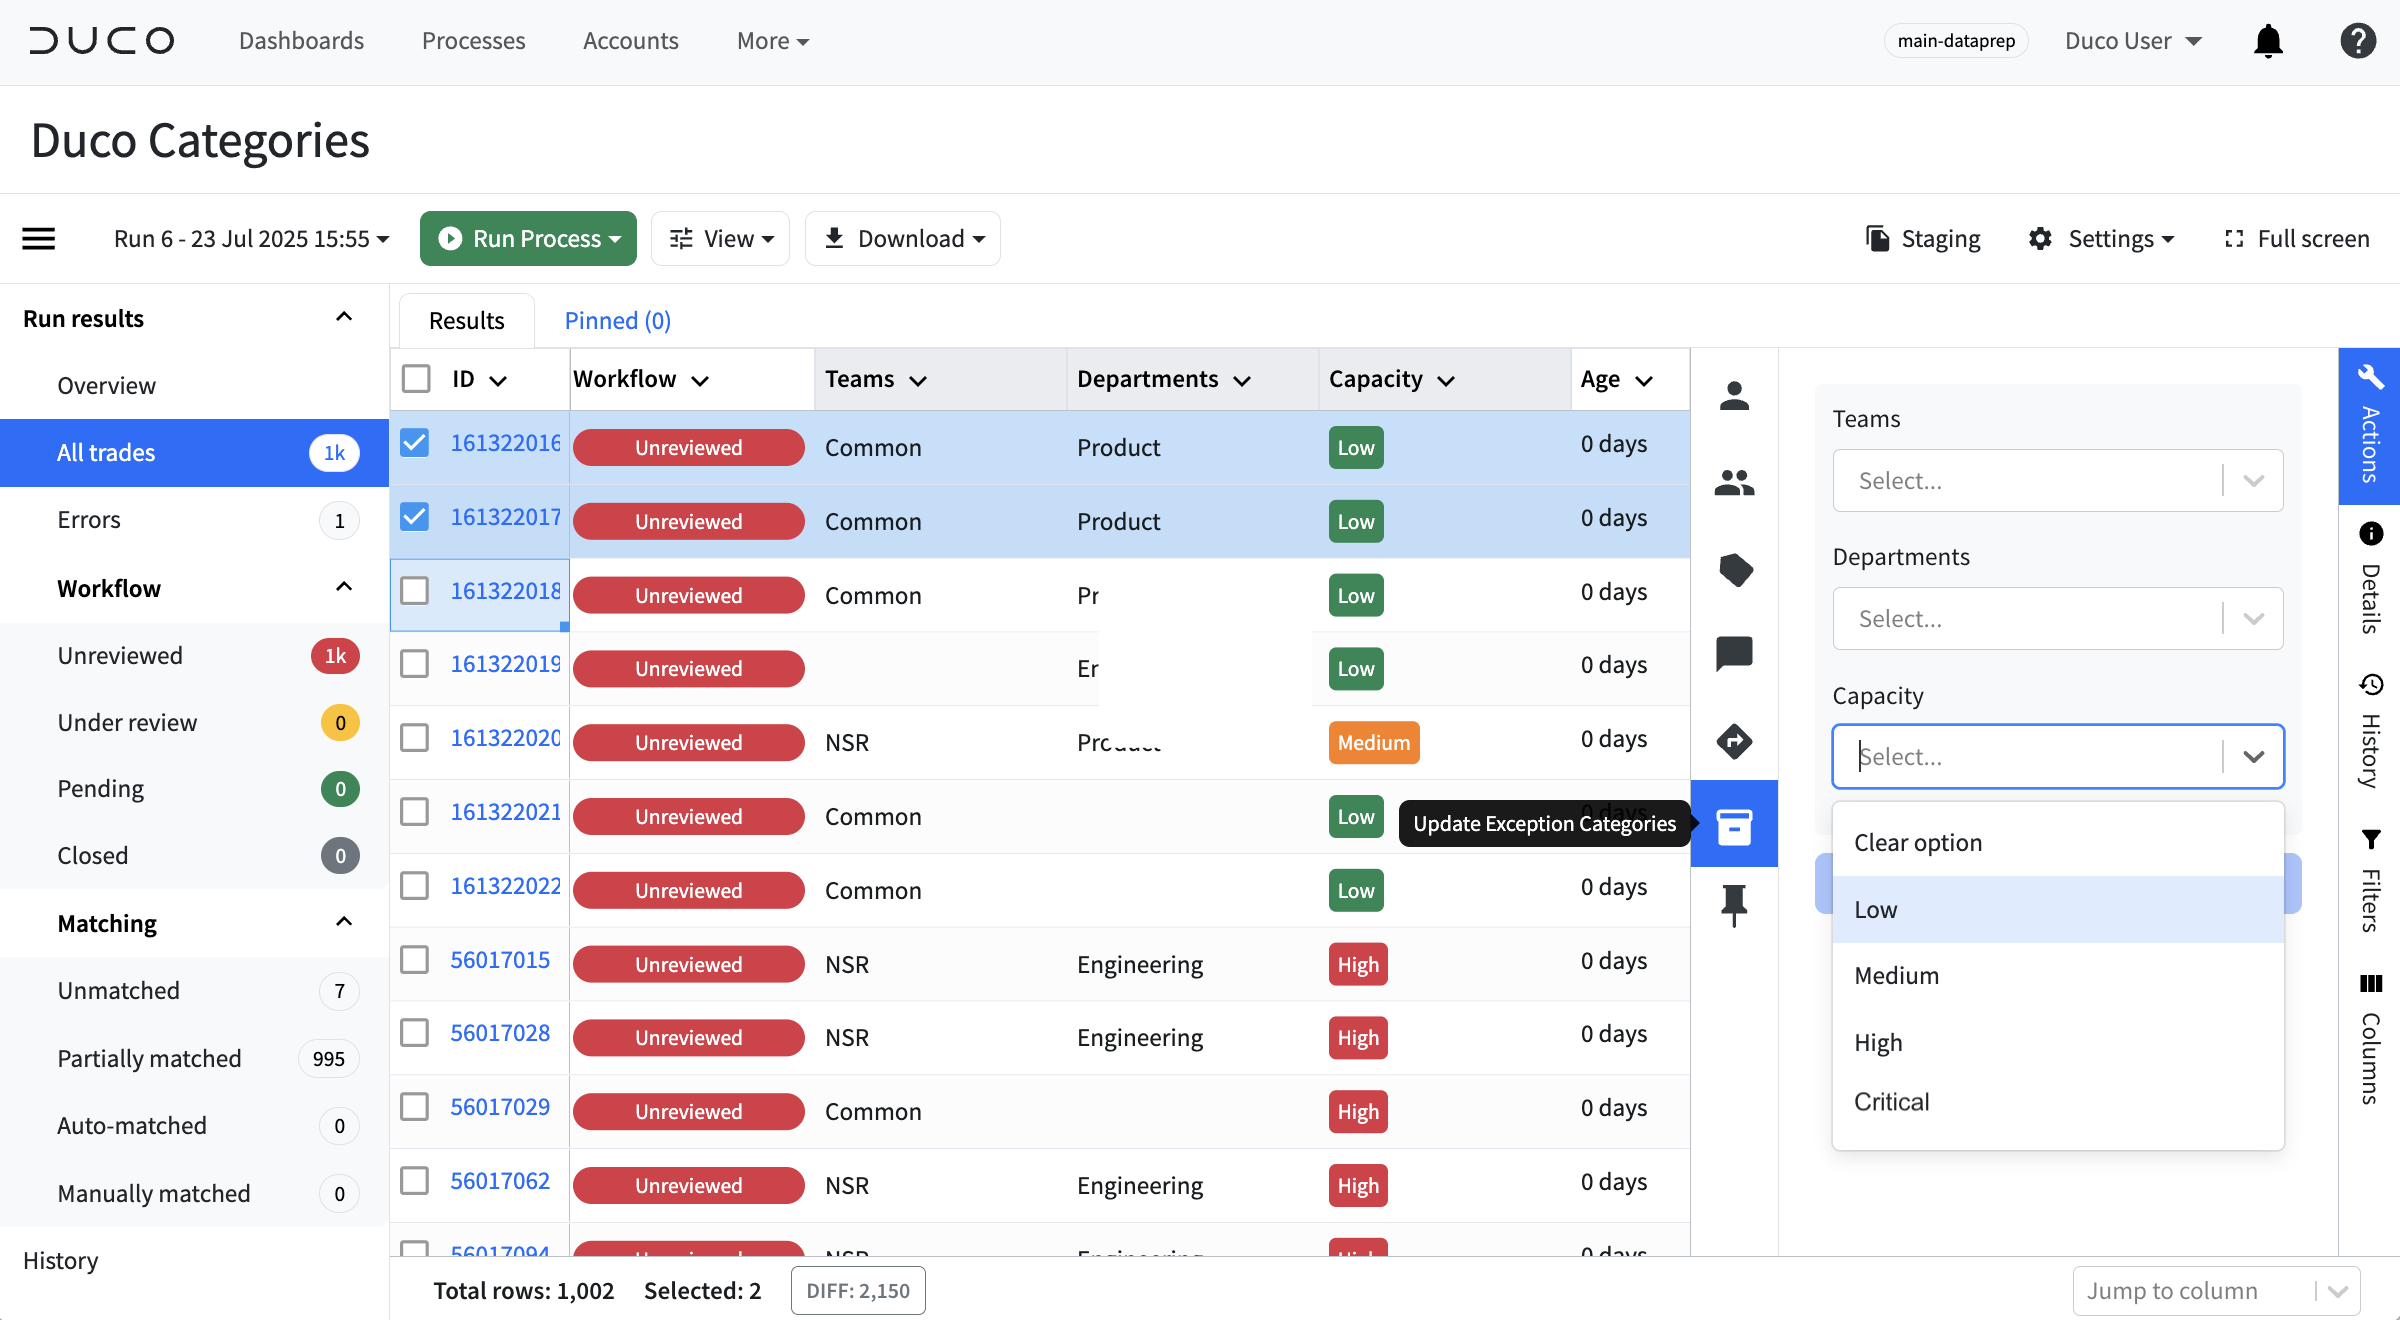The width and height of the screenshot is (2400, 1320).
Task: Open the help question mark icon
Action: click(2358, 41)
